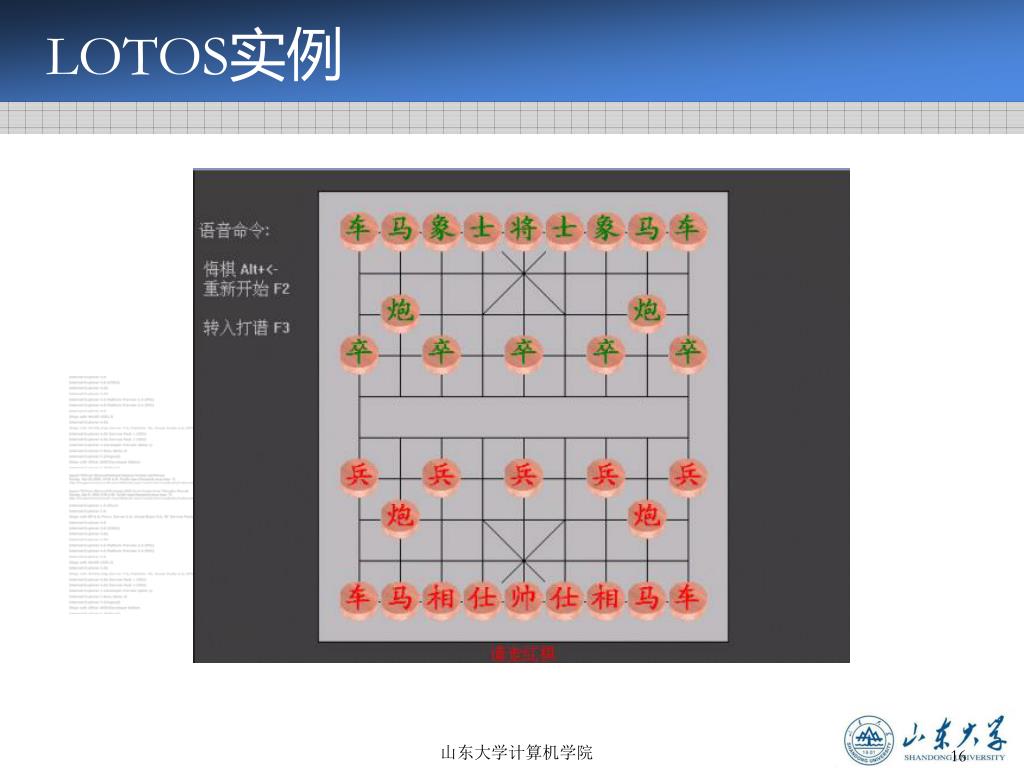Viewport: 1024px width, 768px height.
Task: Select the leftmost green 卒 pawn
Action: click(359, 353)
